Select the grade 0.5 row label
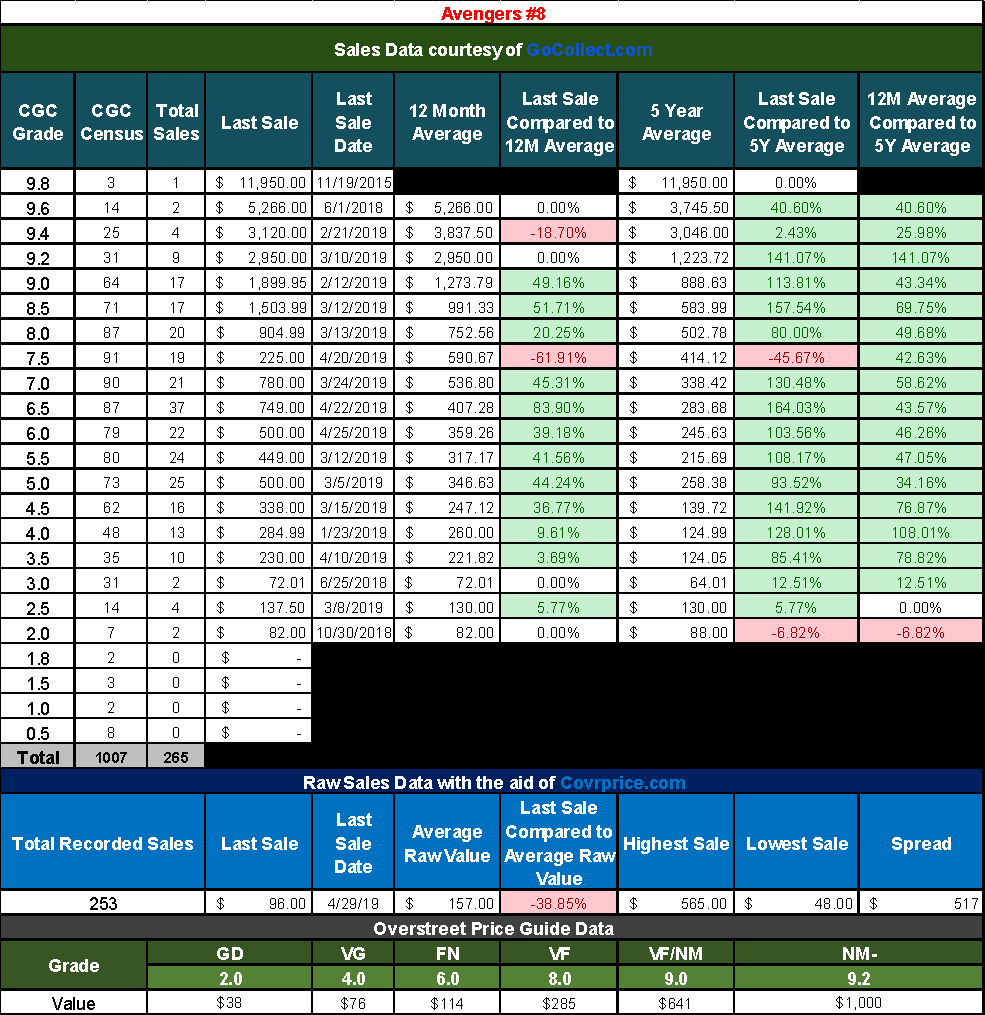This screenshot has height=1015, width=985. [x=38, y=733]
